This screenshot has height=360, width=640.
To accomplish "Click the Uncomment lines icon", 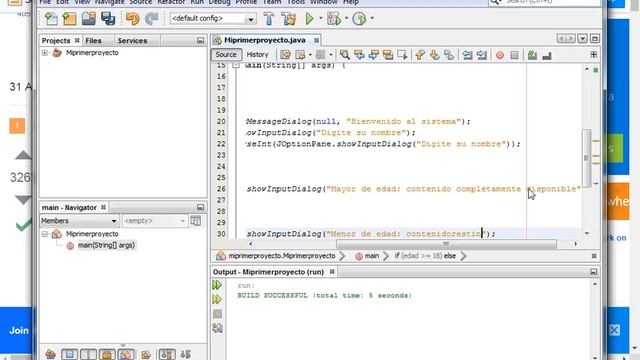I will tap(547, 55).
